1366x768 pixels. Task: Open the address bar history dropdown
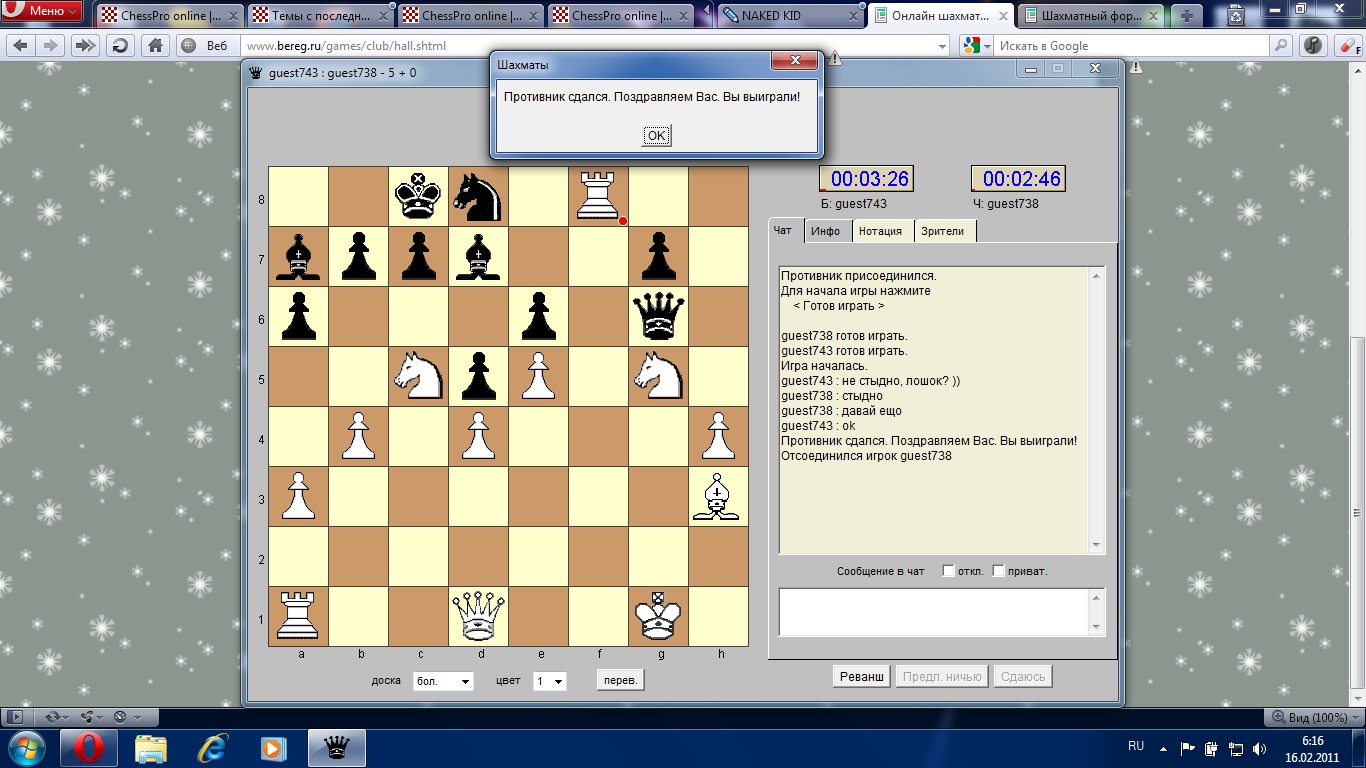pos(942,46)
